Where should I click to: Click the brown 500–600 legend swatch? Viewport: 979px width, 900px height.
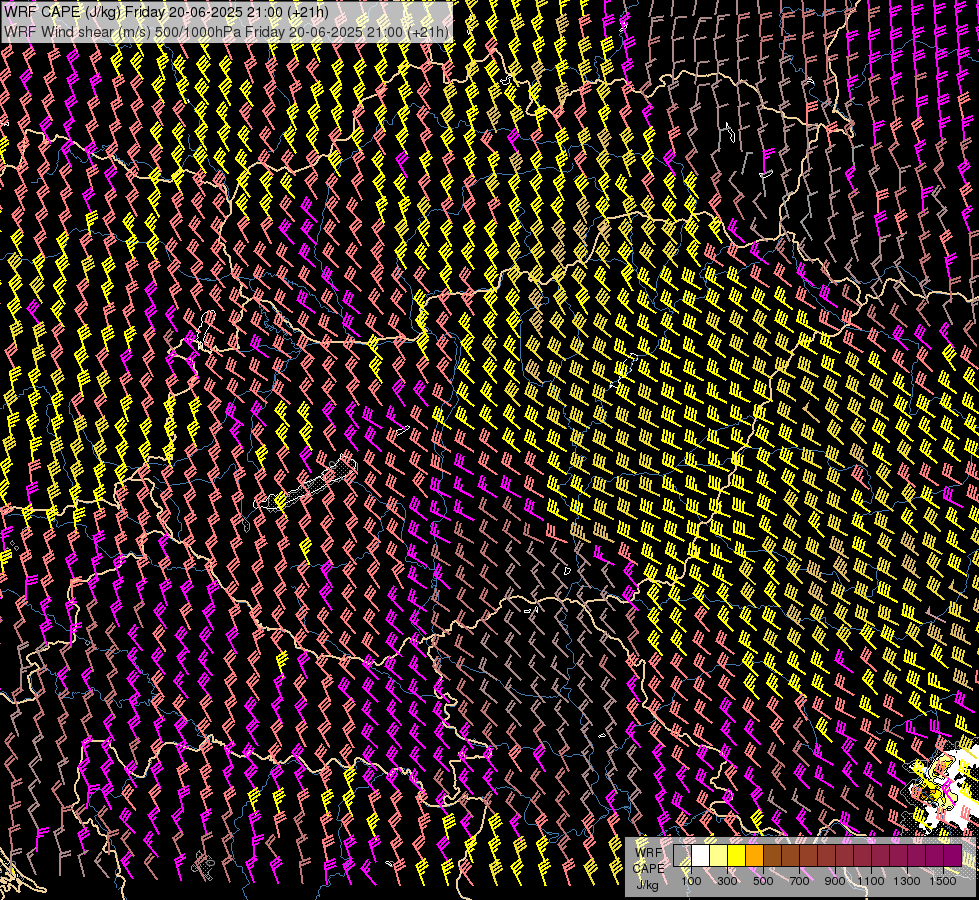773,855
